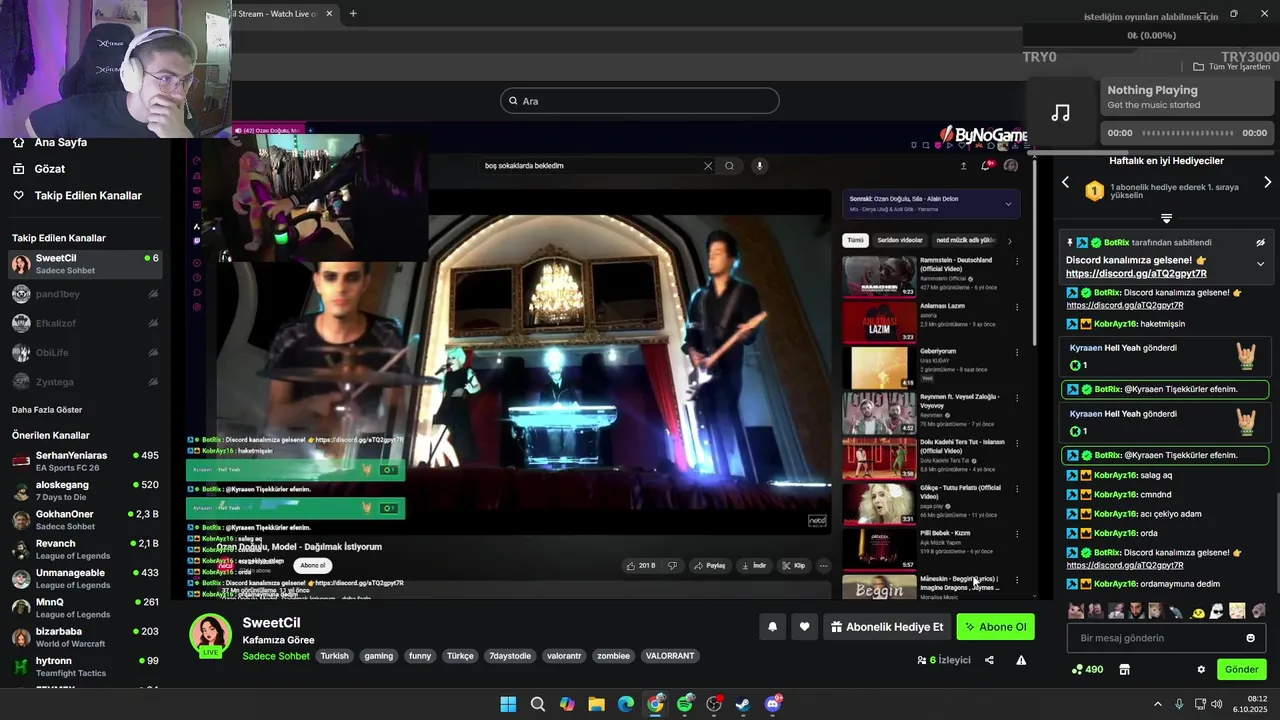Show previous gifter leaderboard slide arrow
The image size is (1280, 720).
tap(1065, 182)
